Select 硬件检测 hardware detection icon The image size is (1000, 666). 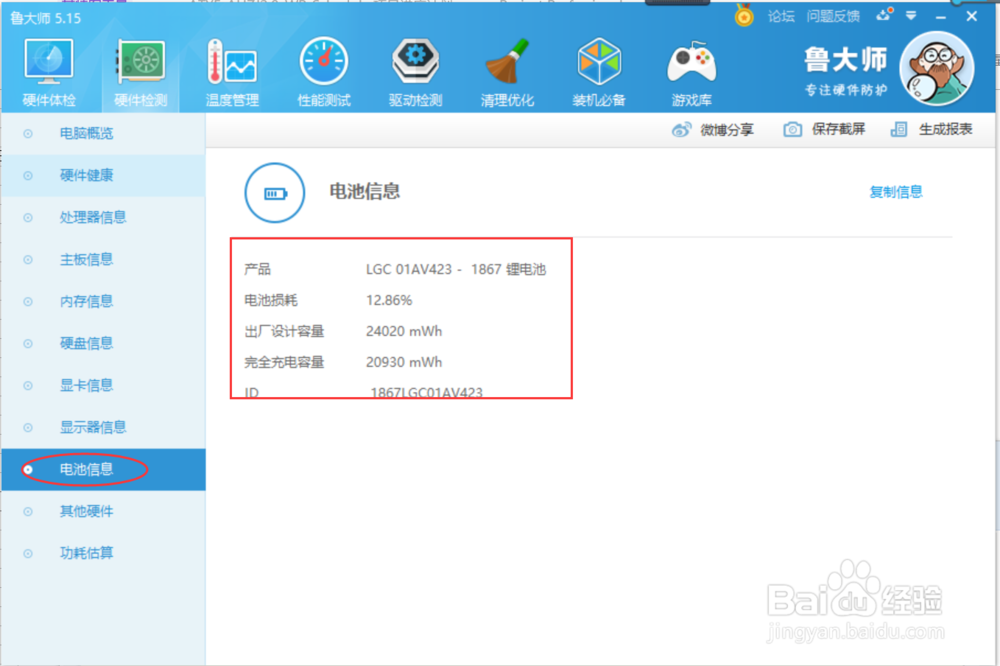point(140,72)
